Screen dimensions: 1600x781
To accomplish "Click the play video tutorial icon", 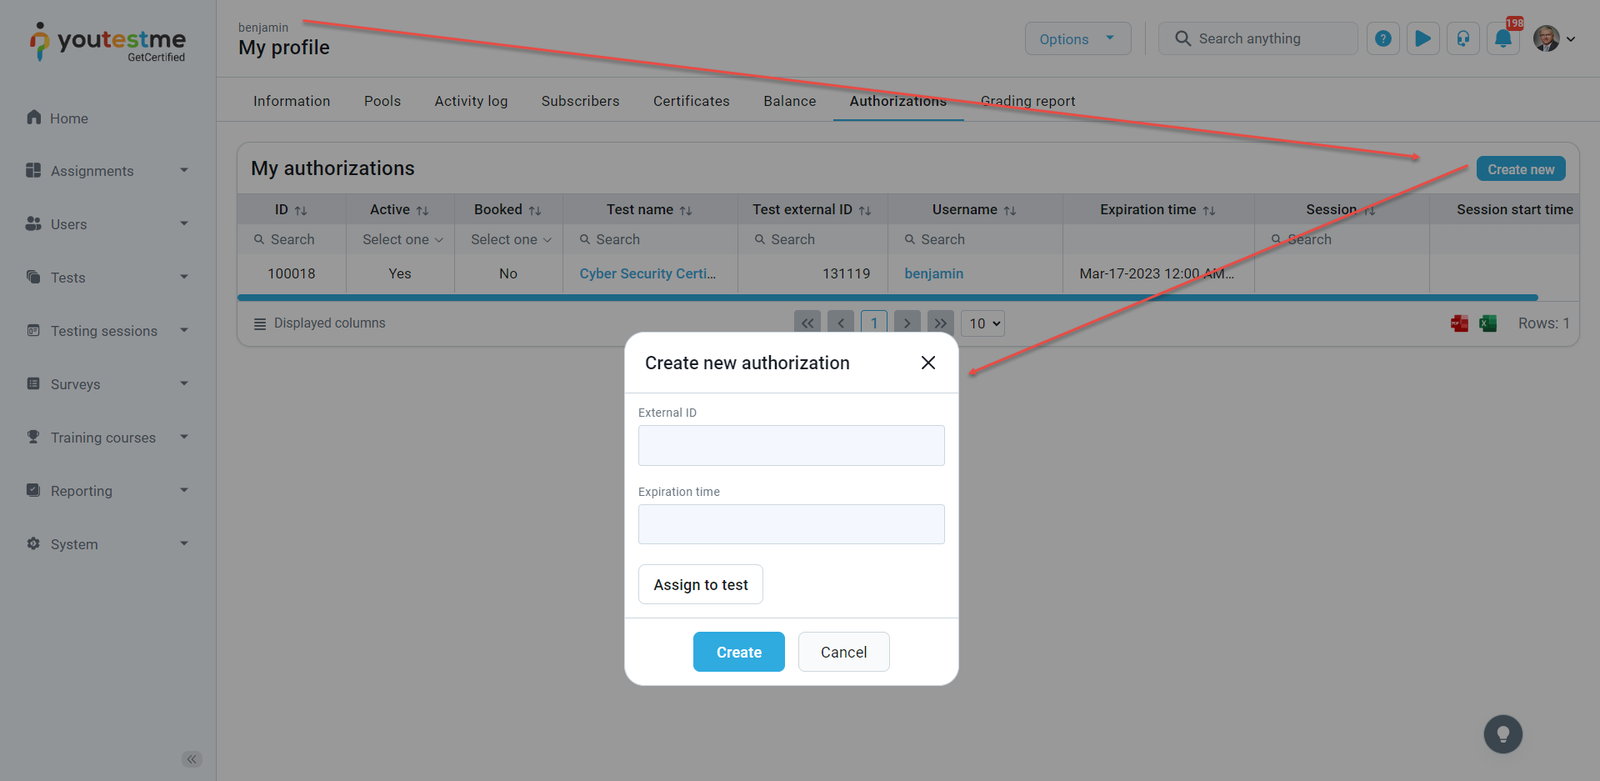I will [x=1422, y=39].
